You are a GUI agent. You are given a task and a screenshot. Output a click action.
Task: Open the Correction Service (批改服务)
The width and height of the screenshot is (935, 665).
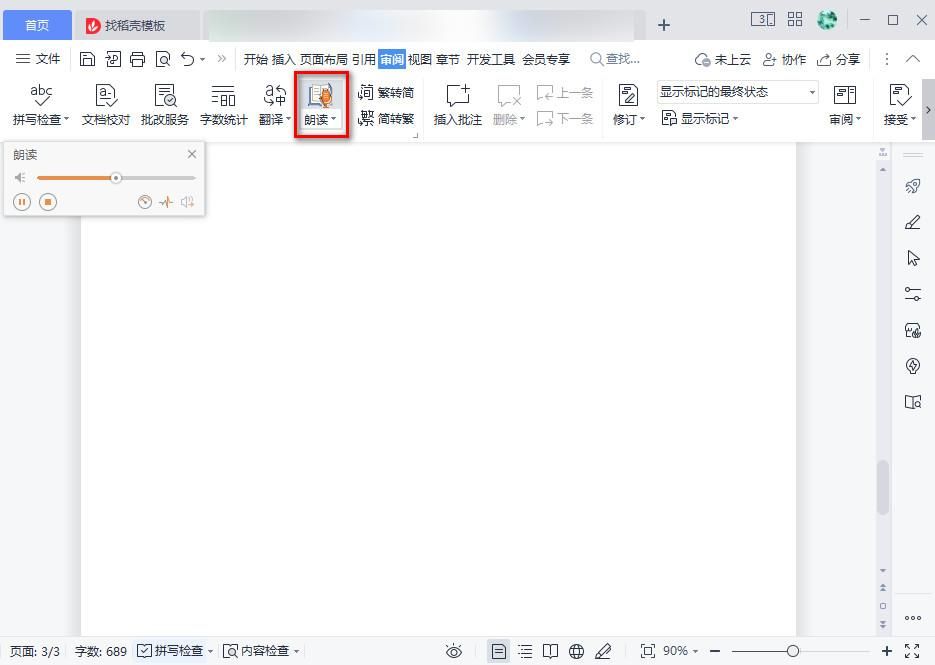point(165,104)
